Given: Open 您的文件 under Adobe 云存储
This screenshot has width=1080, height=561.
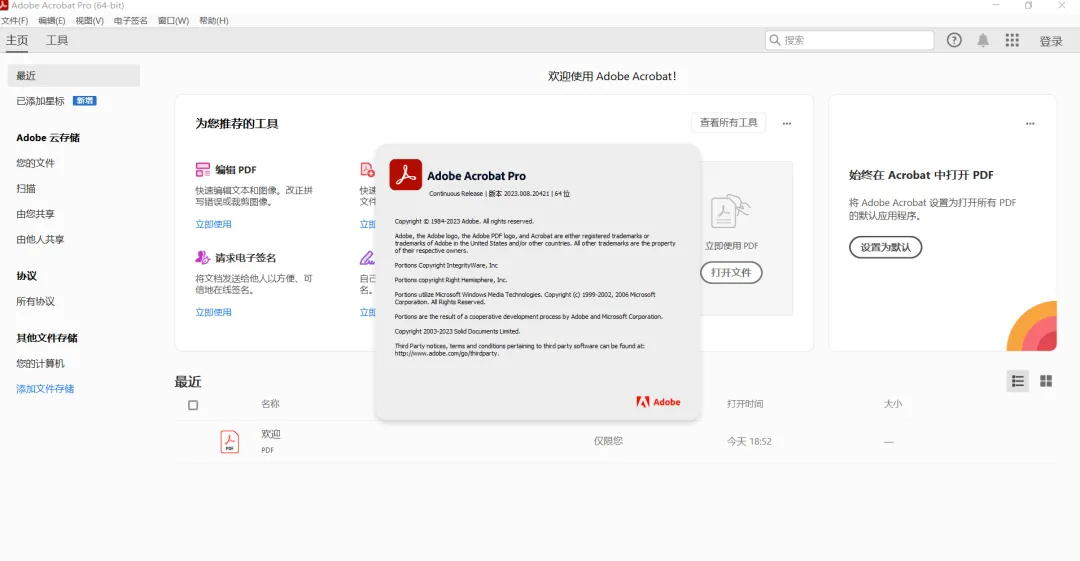Looking at the screenshot, I should click(36, 163).
